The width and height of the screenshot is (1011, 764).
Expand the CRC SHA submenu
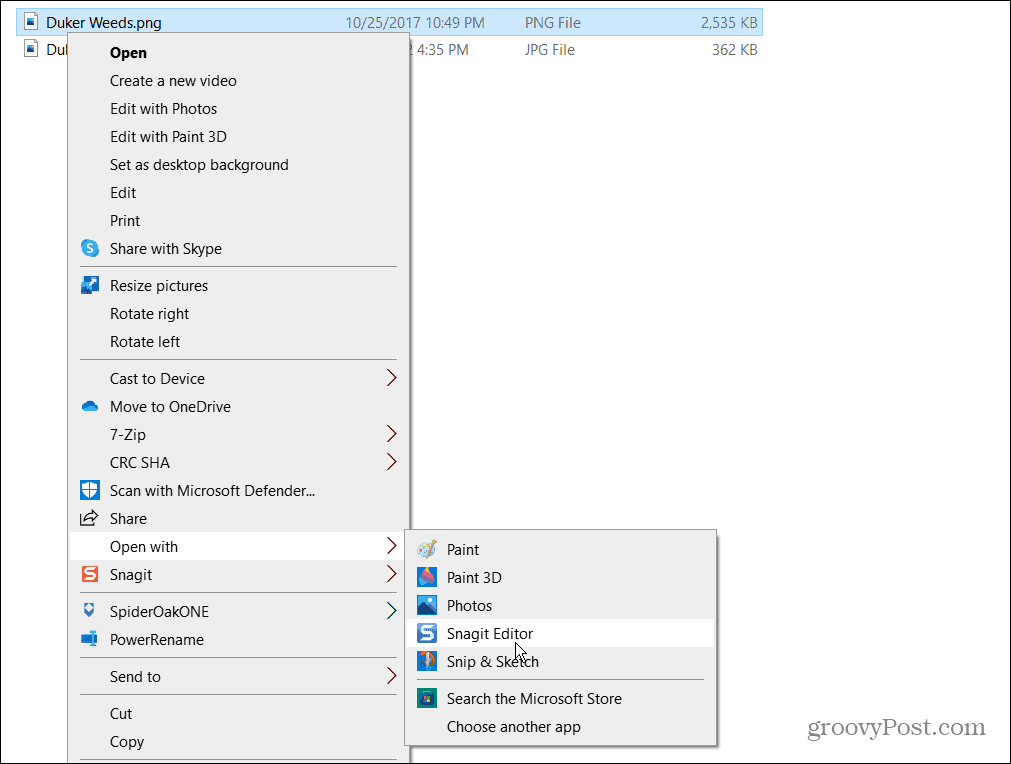pyautogui.click(x=393, y=462)
